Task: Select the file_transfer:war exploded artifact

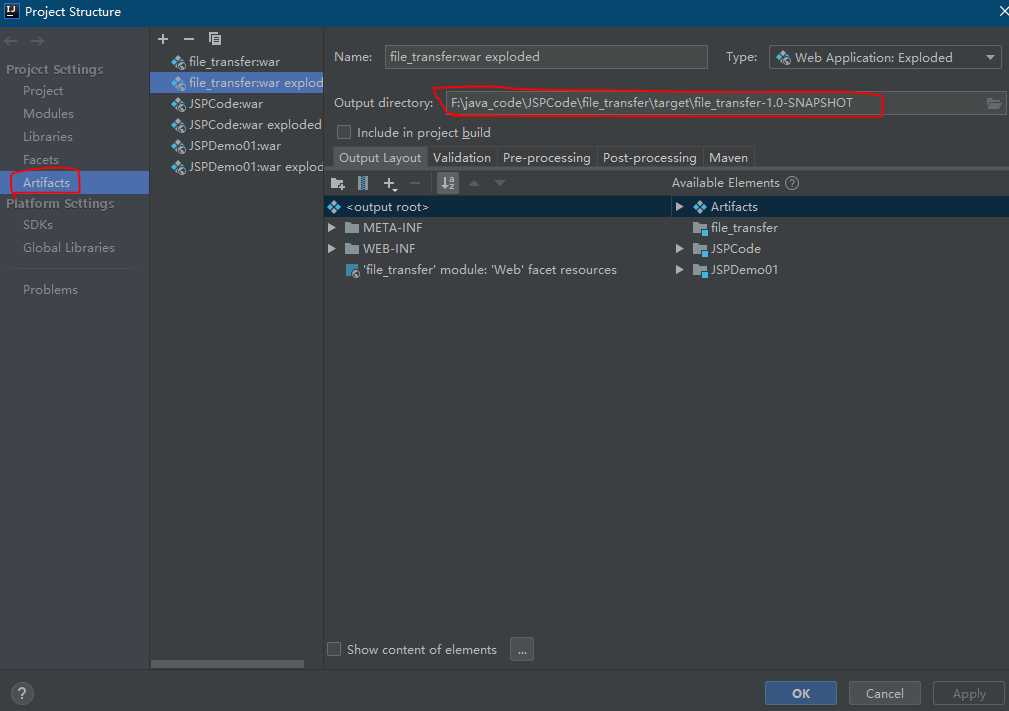Action: 237,83
